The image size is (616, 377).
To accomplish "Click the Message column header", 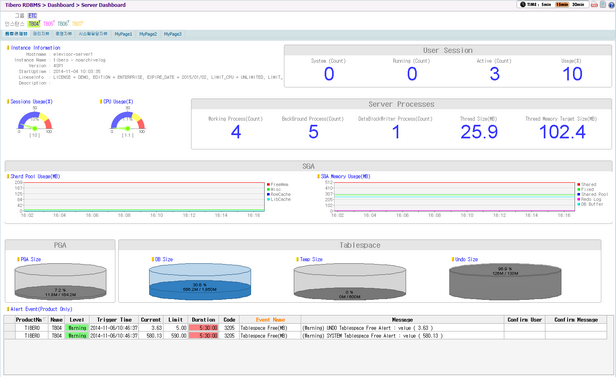I will (402, 320).
